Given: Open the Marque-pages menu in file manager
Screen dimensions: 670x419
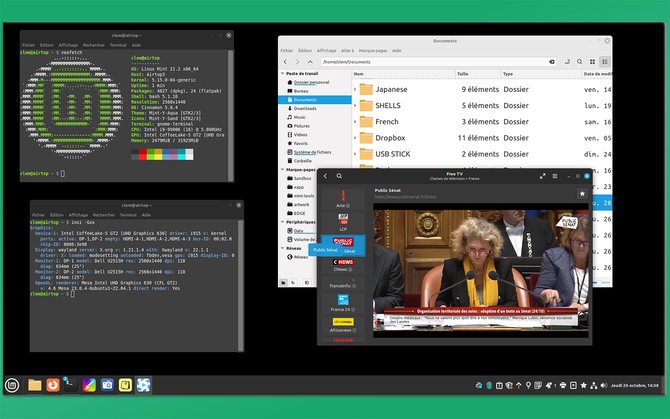Looking at the screenshot, I should 373,50.
